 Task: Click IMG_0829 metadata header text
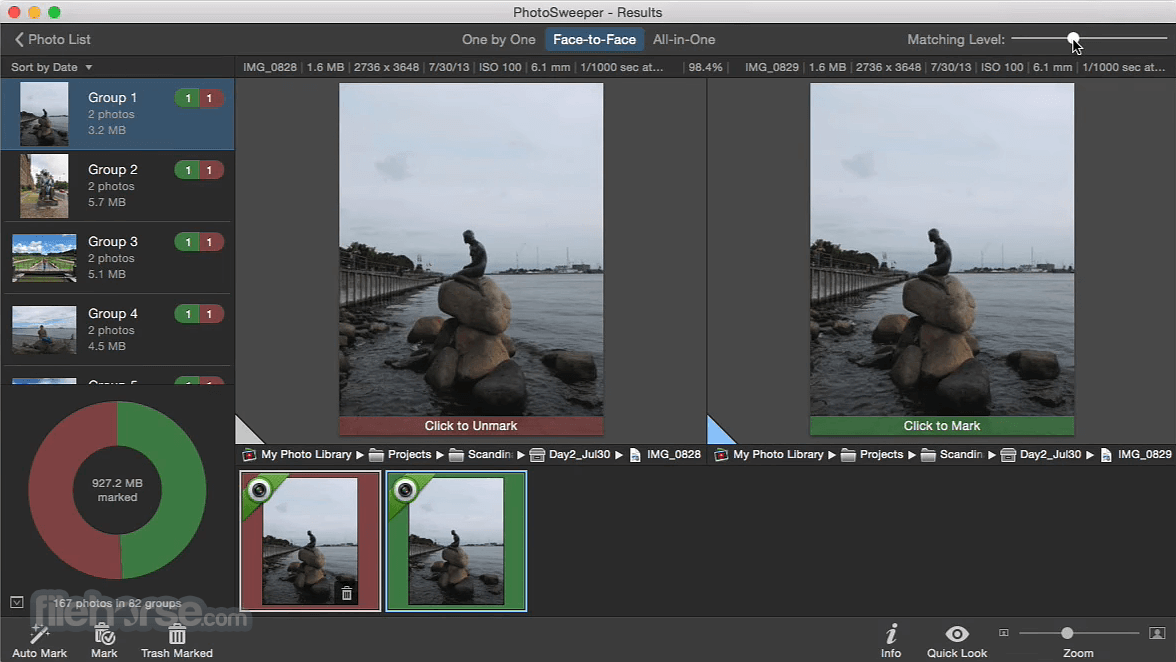[x=955, y=67]
